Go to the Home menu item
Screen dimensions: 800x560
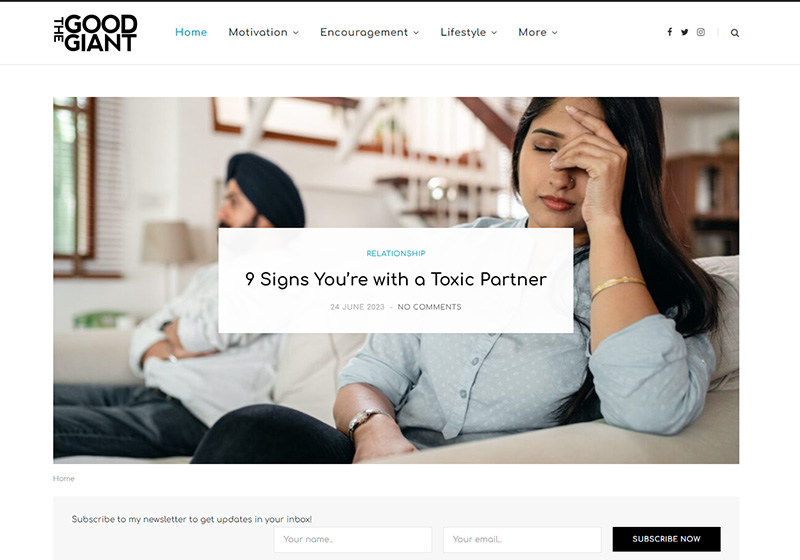(x=191, y=32)
